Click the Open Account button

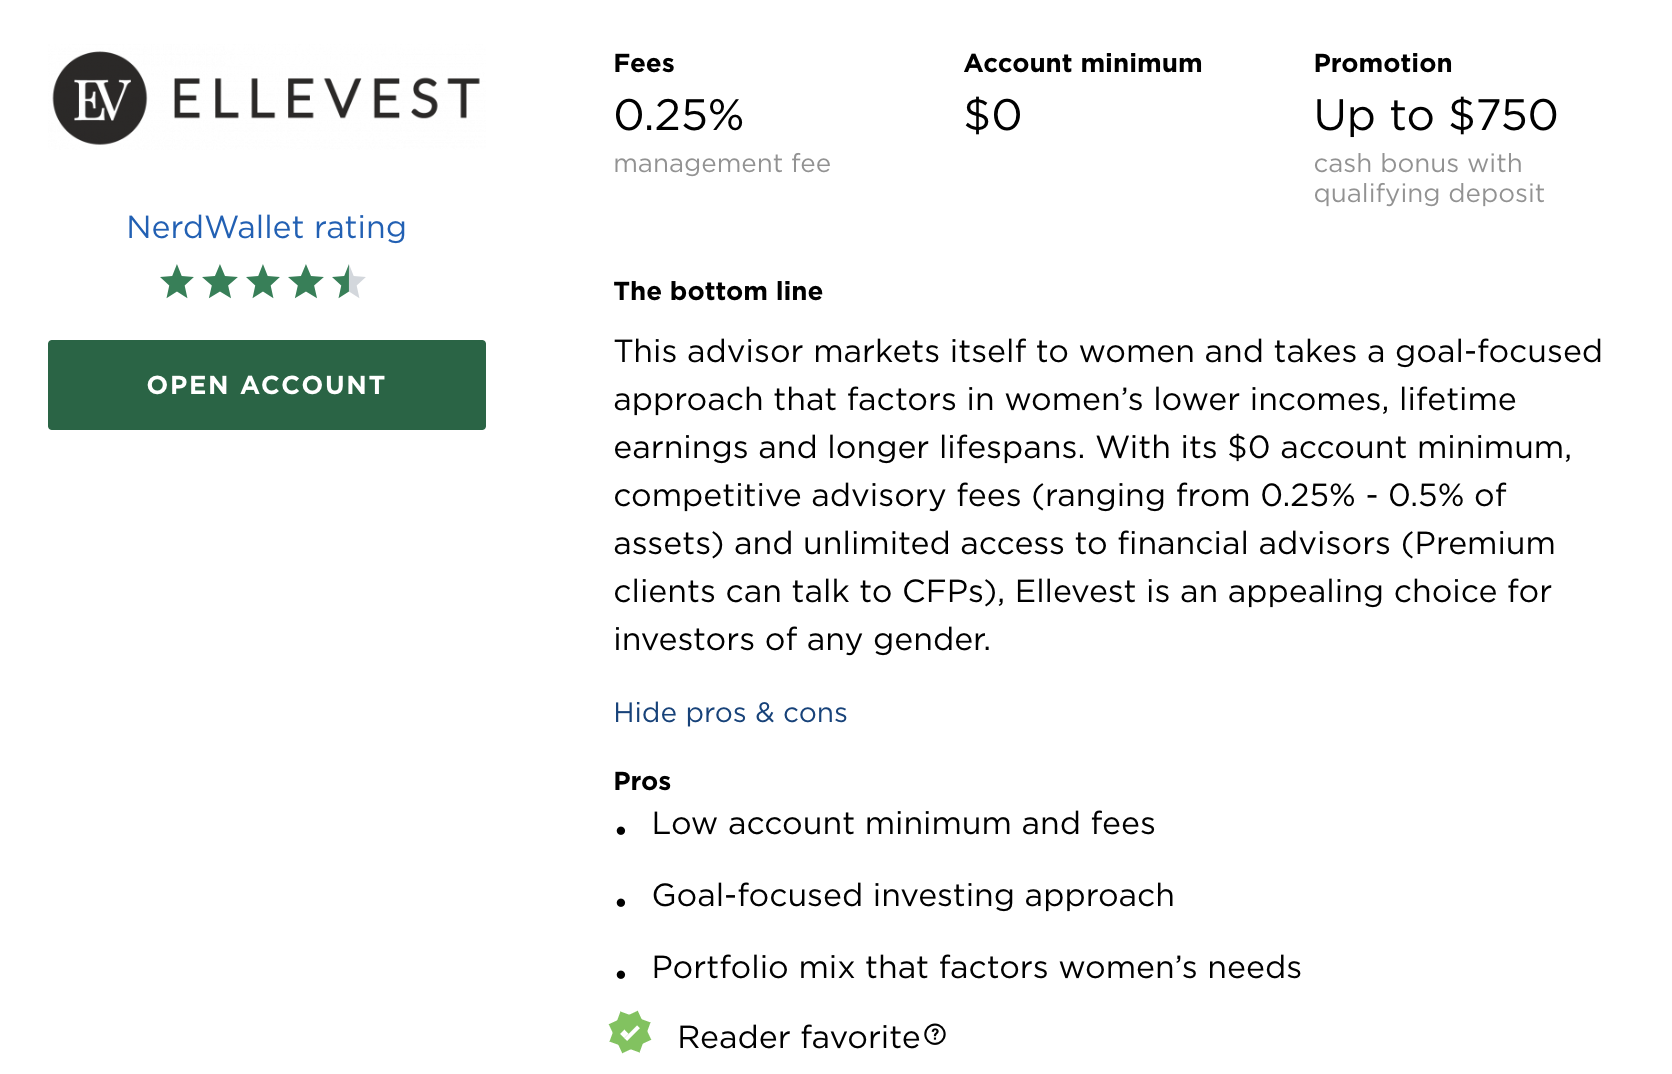[267, 385]
